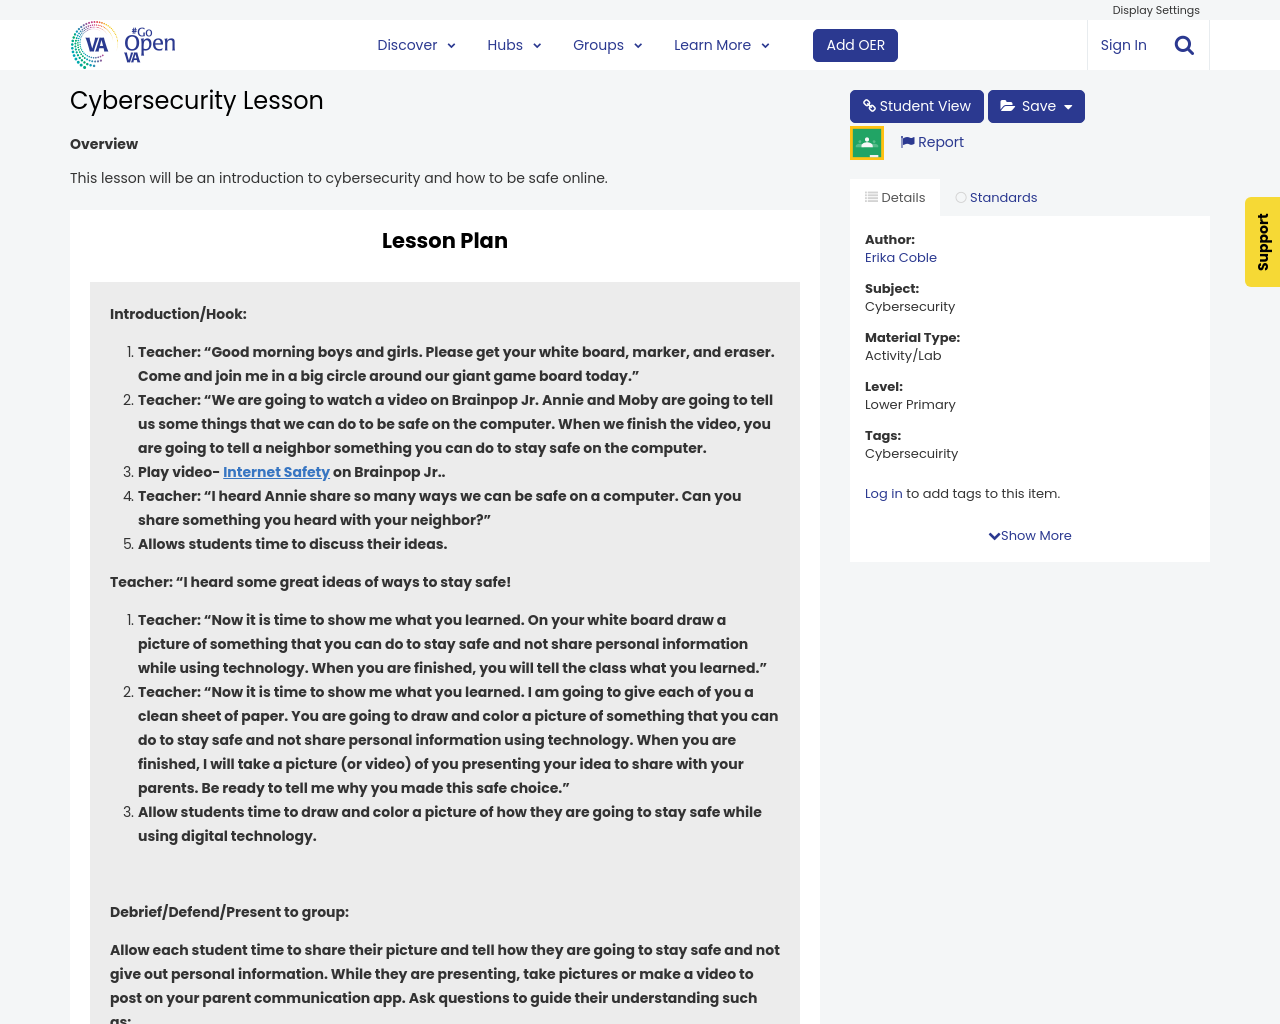
Task: Expand the Discover dropdown menu
Action: click(x=416, y=45)
